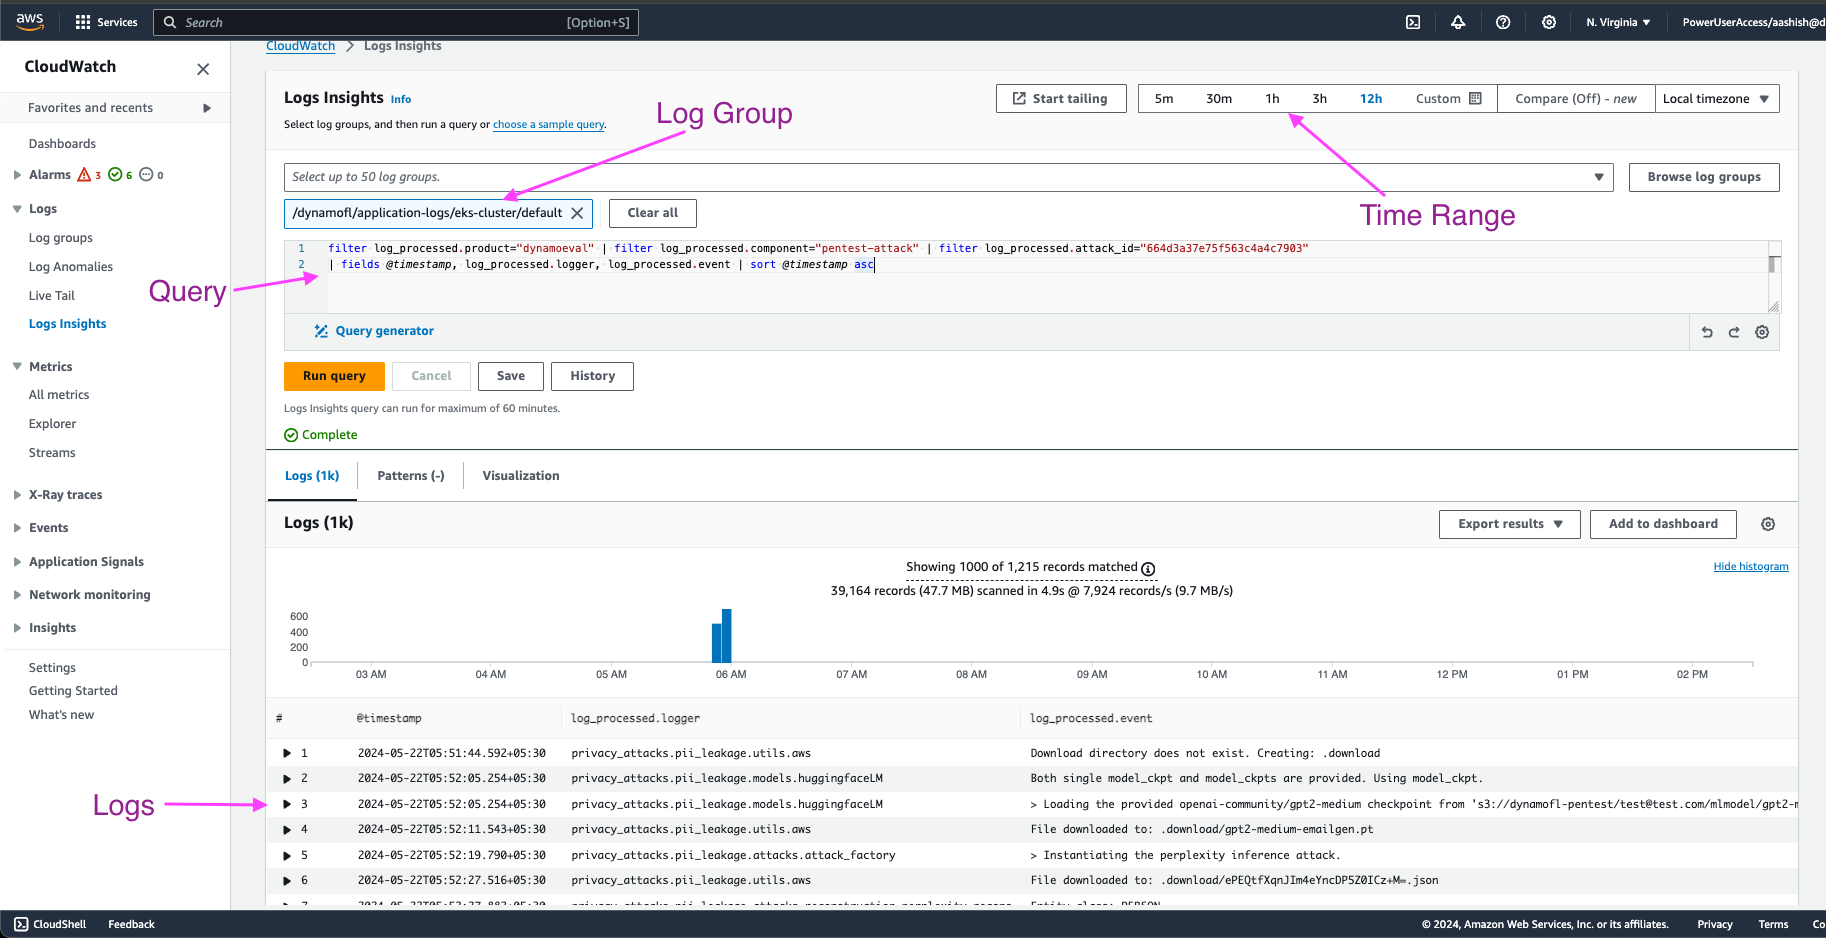Toggle Compare (Off) mode
The height and width of the screenshot is (938, 1826).
click(1576, 98)
